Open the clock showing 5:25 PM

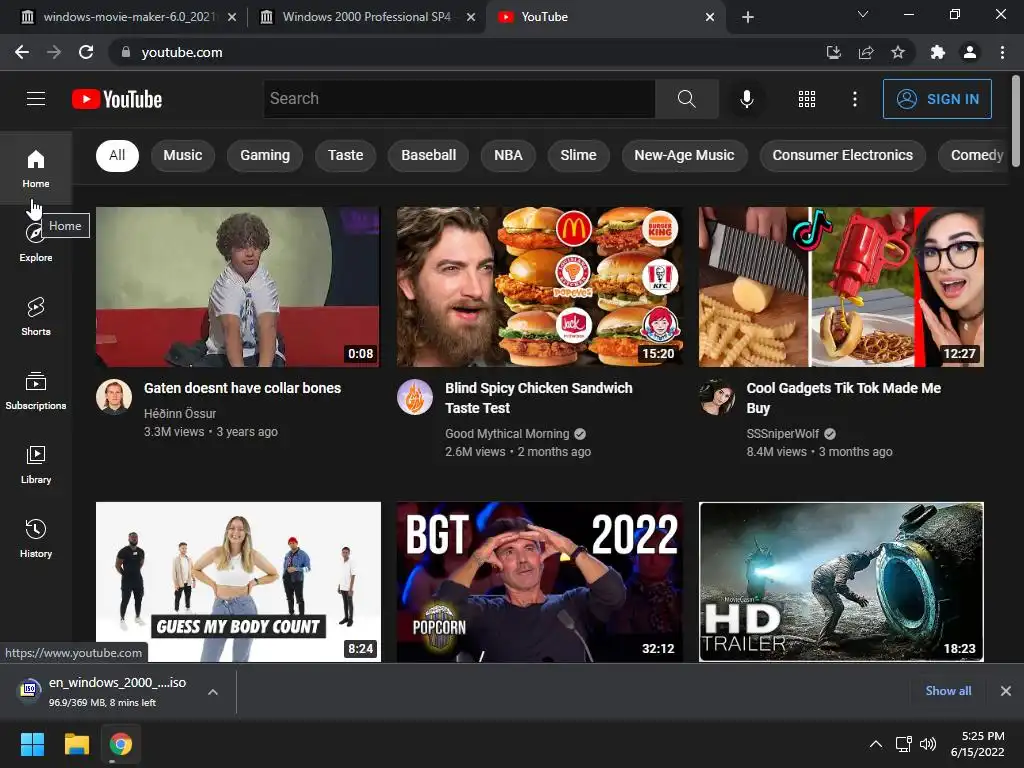click(x=978, y=744)
